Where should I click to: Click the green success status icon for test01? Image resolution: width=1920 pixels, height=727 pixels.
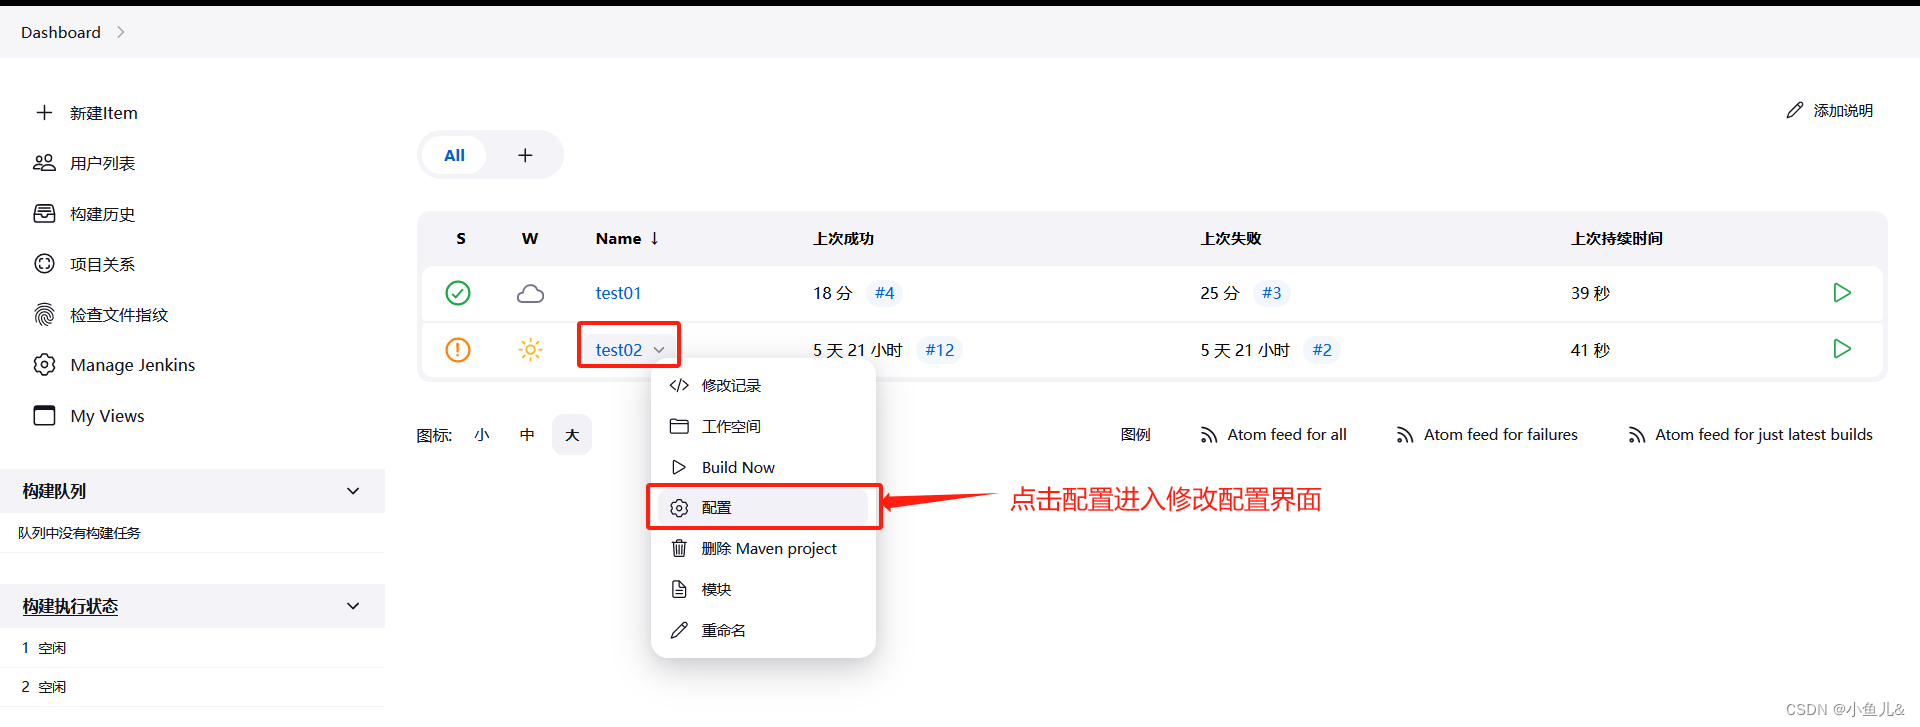(458, 293)
